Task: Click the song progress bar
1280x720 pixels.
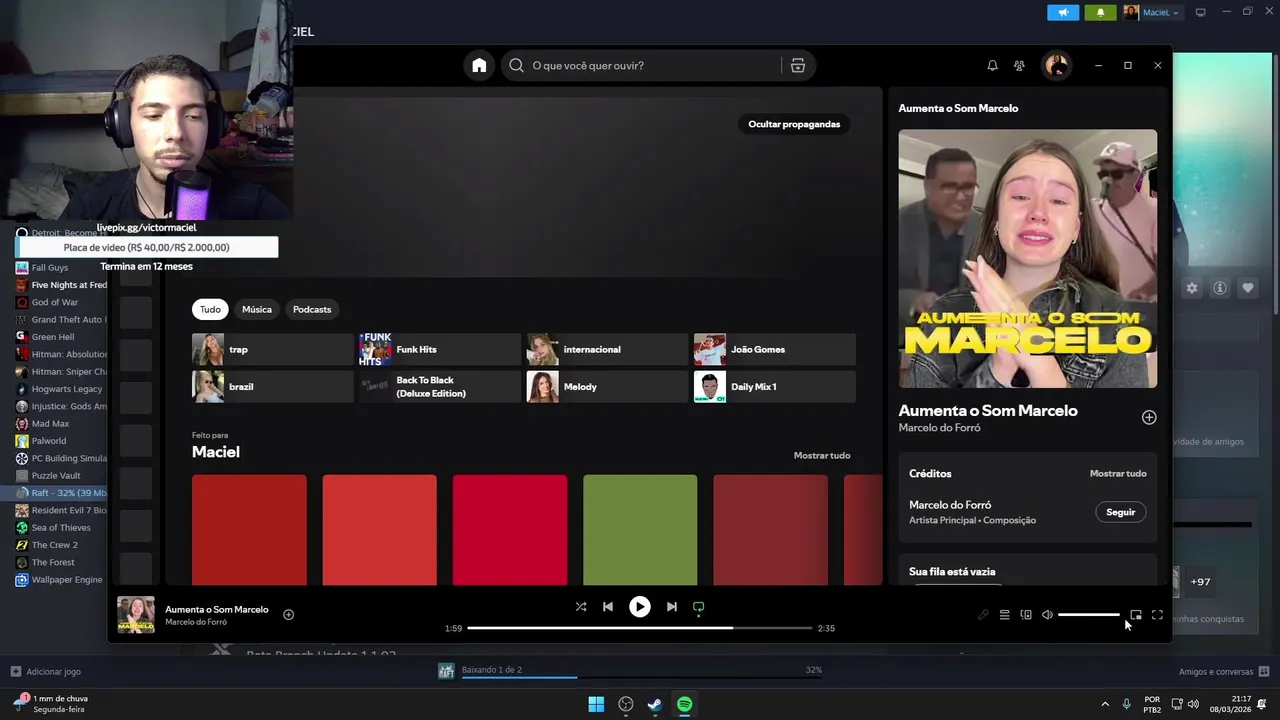Action: 639,628
